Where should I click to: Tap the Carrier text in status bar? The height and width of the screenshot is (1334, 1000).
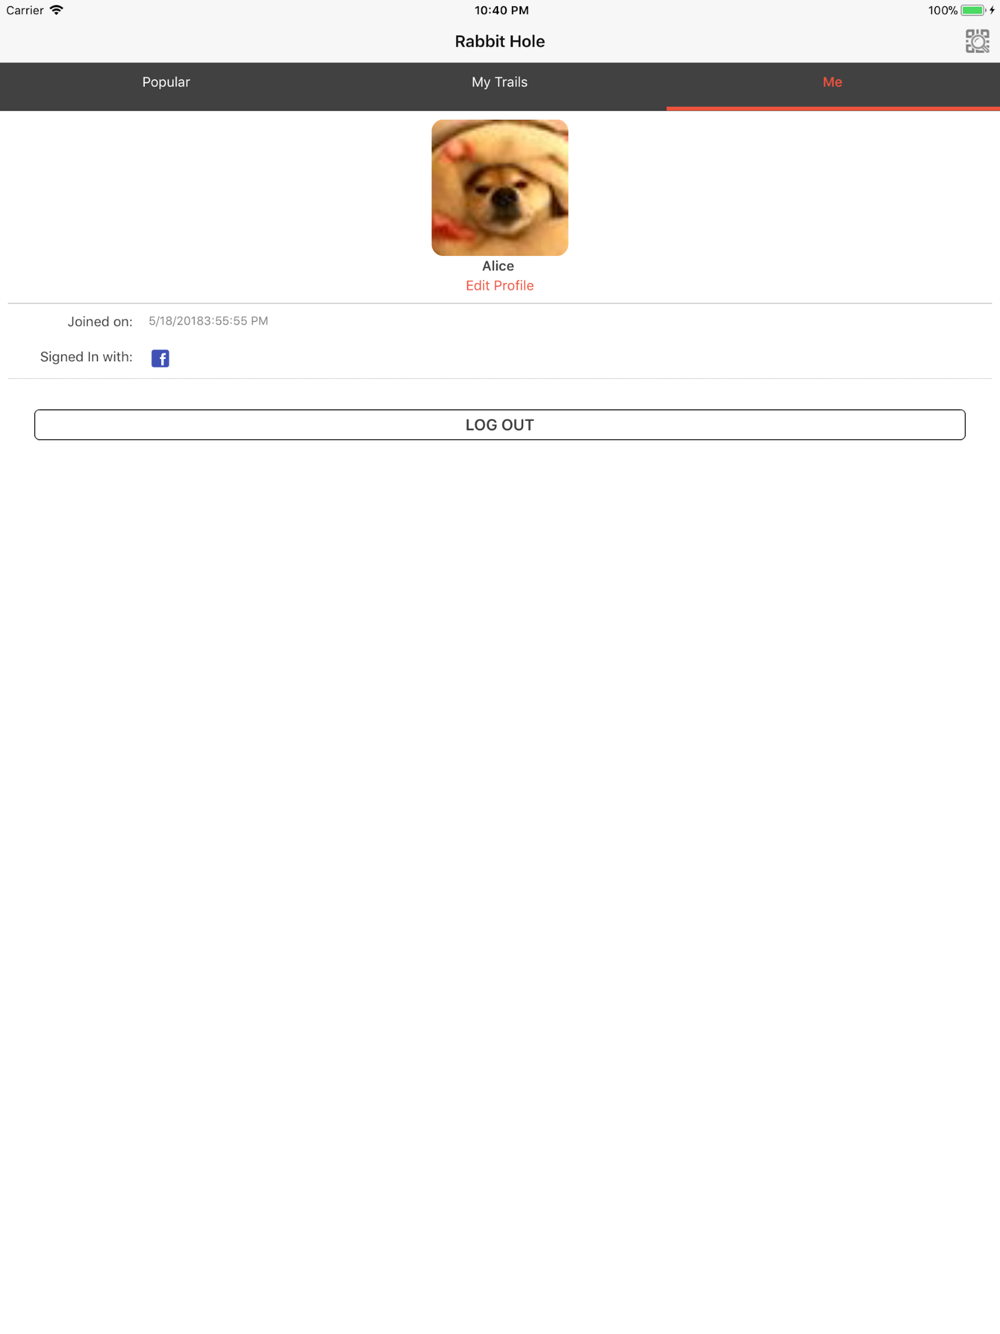coord(25,10)
